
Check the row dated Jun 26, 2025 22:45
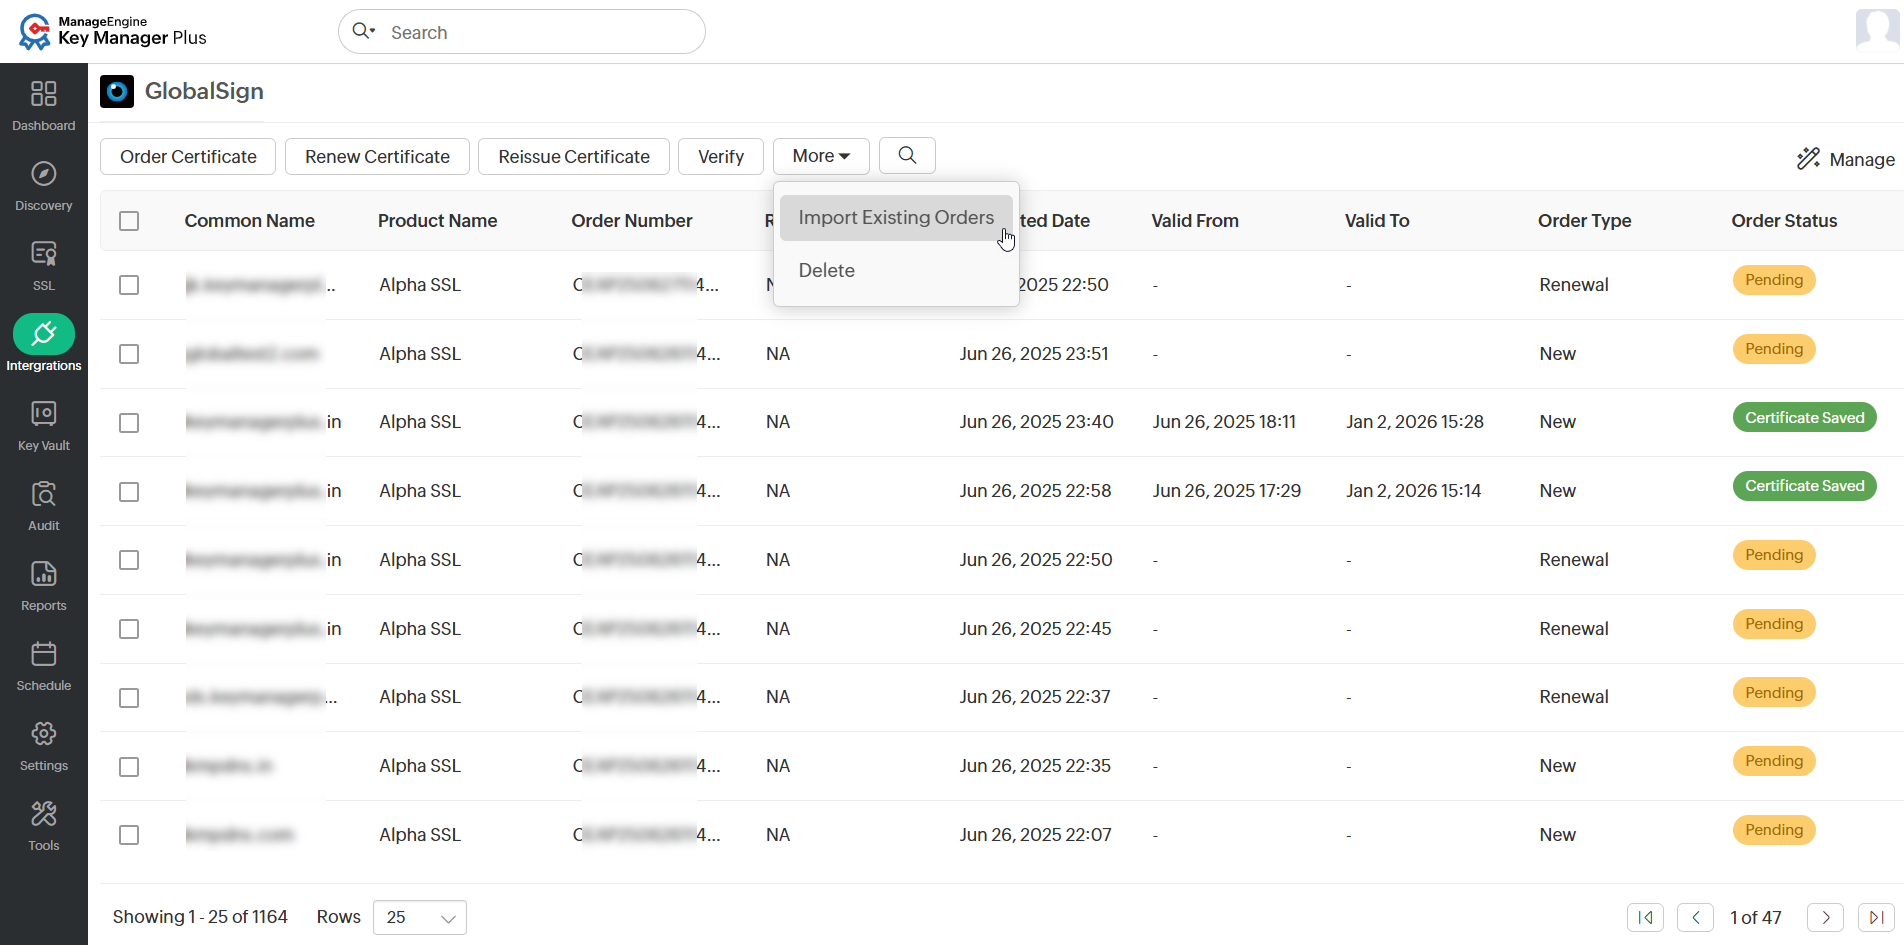[129, 629]
